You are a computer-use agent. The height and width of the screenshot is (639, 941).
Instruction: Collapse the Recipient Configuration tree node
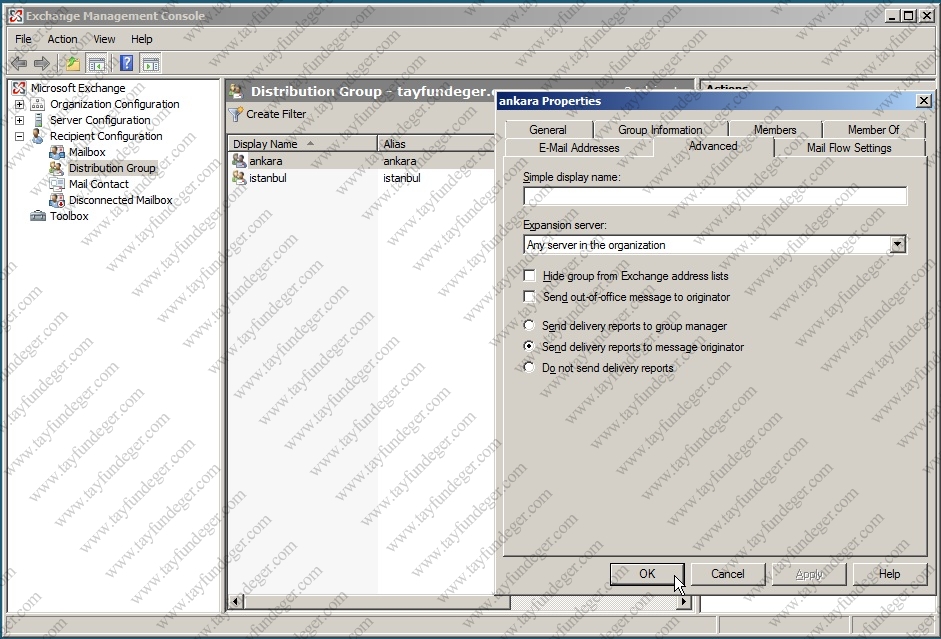click(19, 136)
